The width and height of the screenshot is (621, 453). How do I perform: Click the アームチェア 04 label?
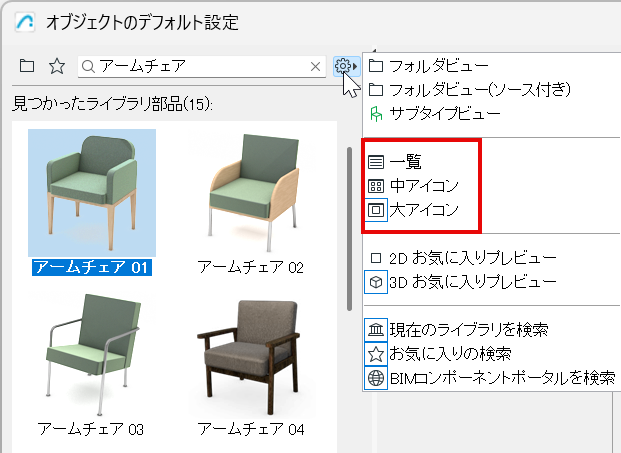[251, 429]
